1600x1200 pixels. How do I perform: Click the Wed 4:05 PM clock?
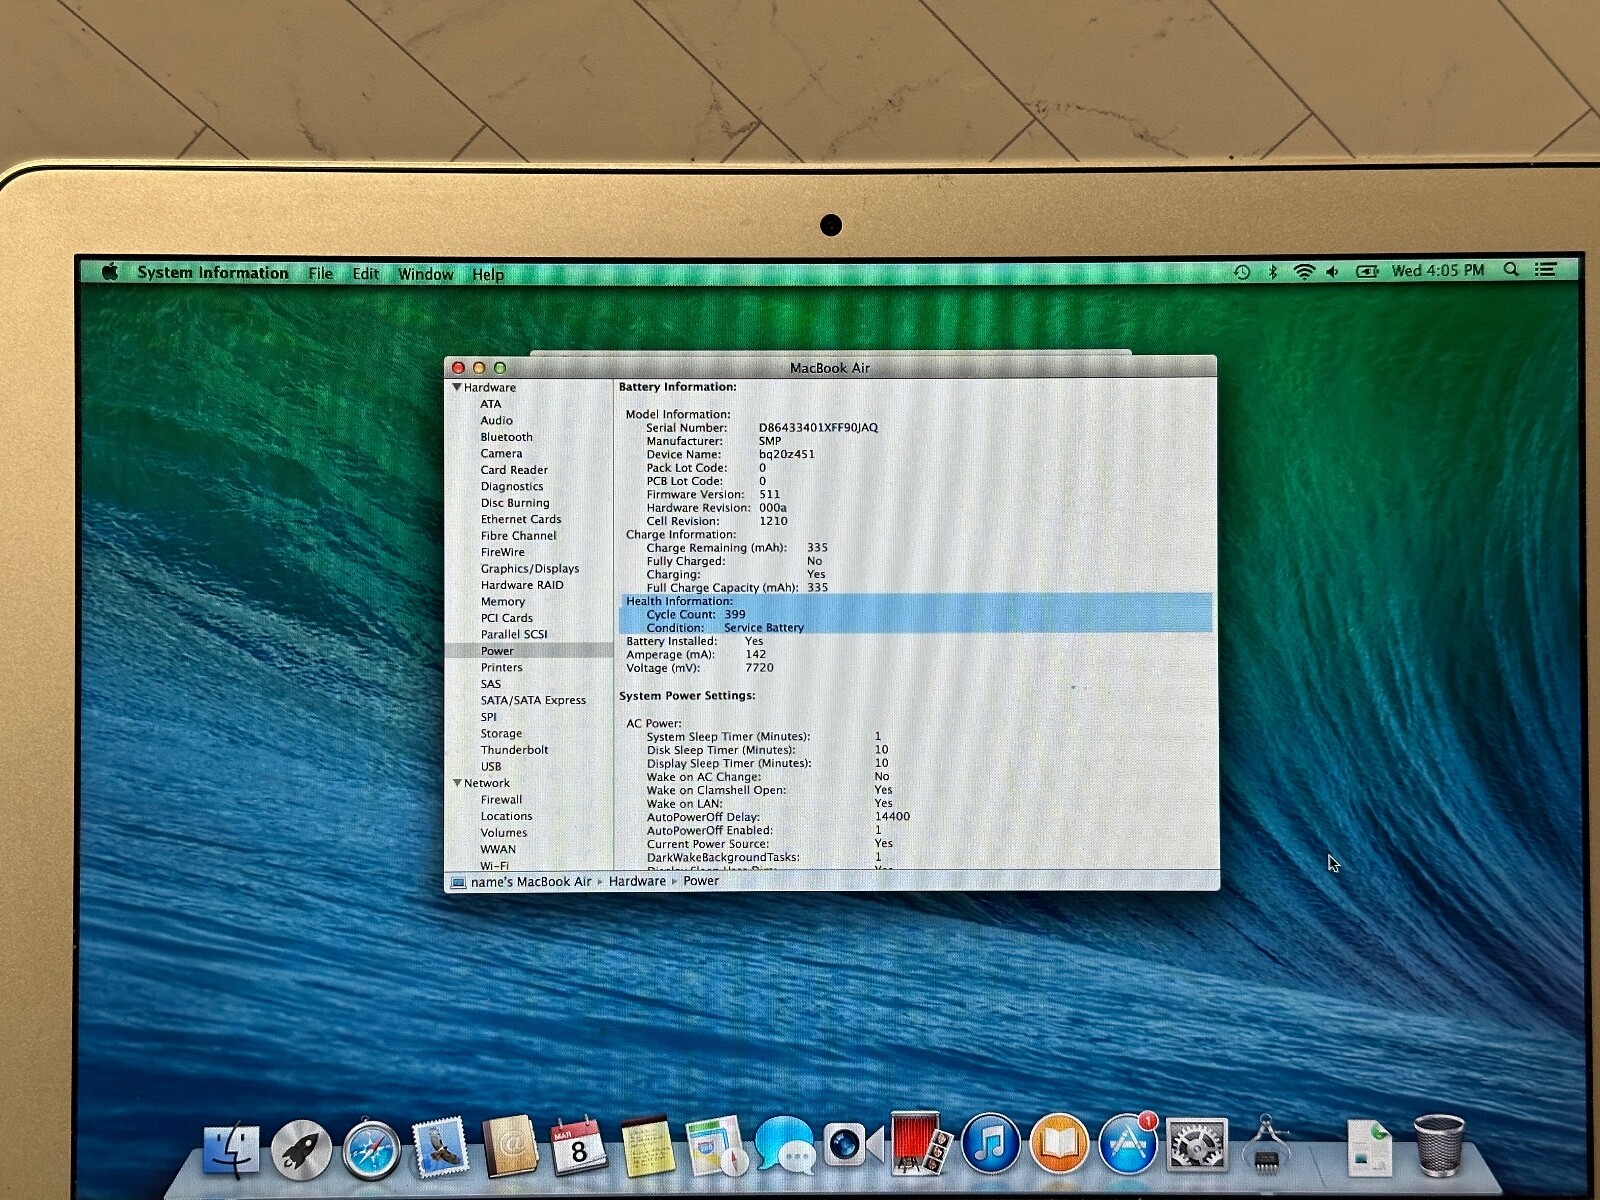[x=1438, y=271]
